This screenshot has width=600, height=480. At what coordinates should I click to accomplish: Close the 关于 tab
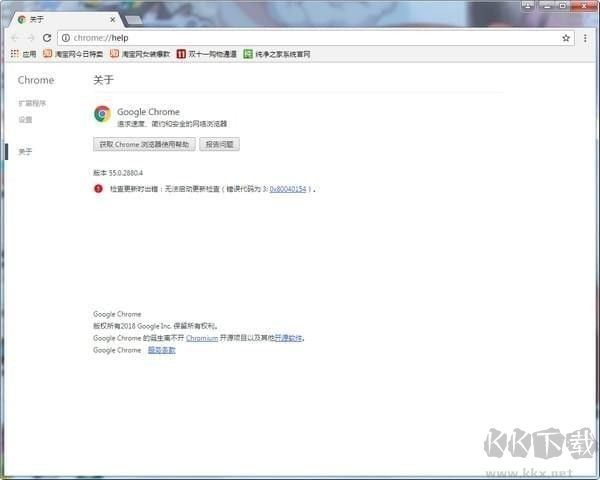pos(112,20)
